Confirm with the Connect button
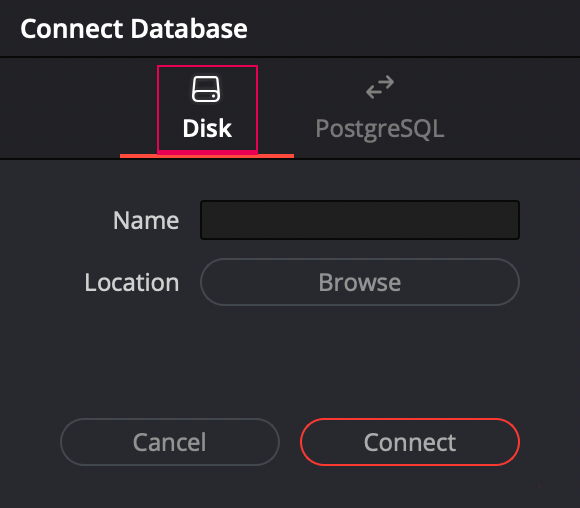This screenshot has width=580, height=508. (x=410, y=442)
